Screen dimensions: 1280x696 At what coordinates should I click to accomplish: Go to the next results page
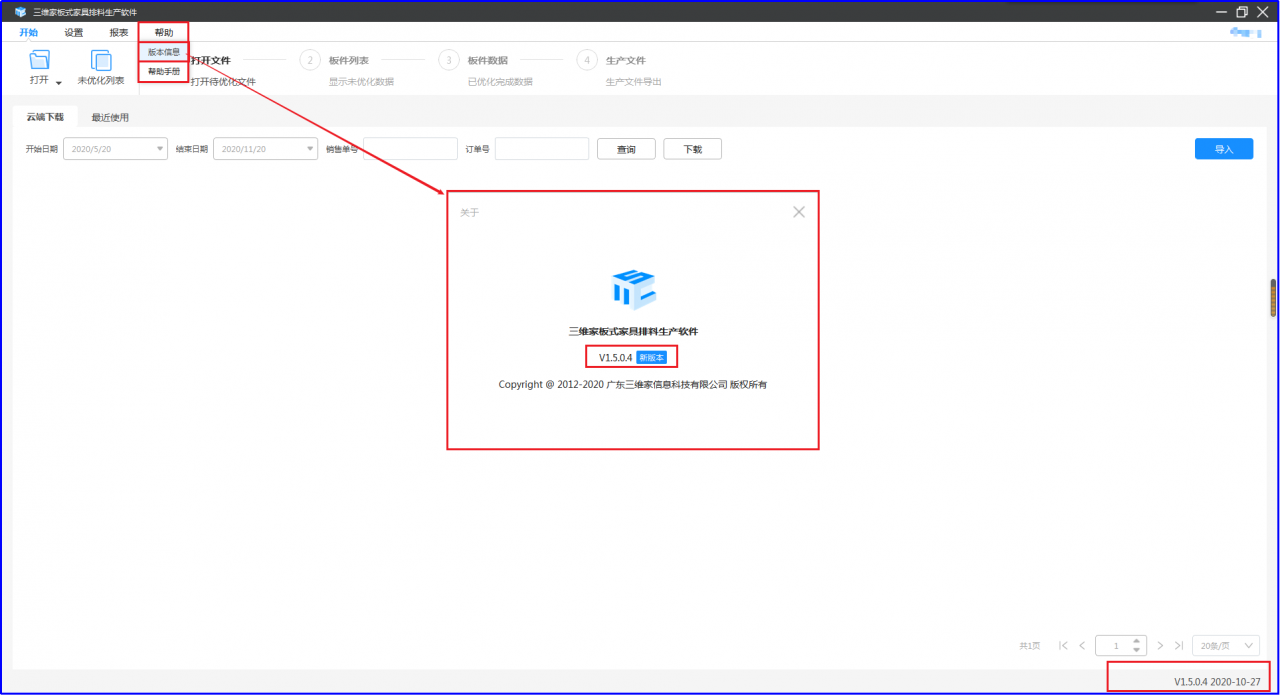point(1161,646)
